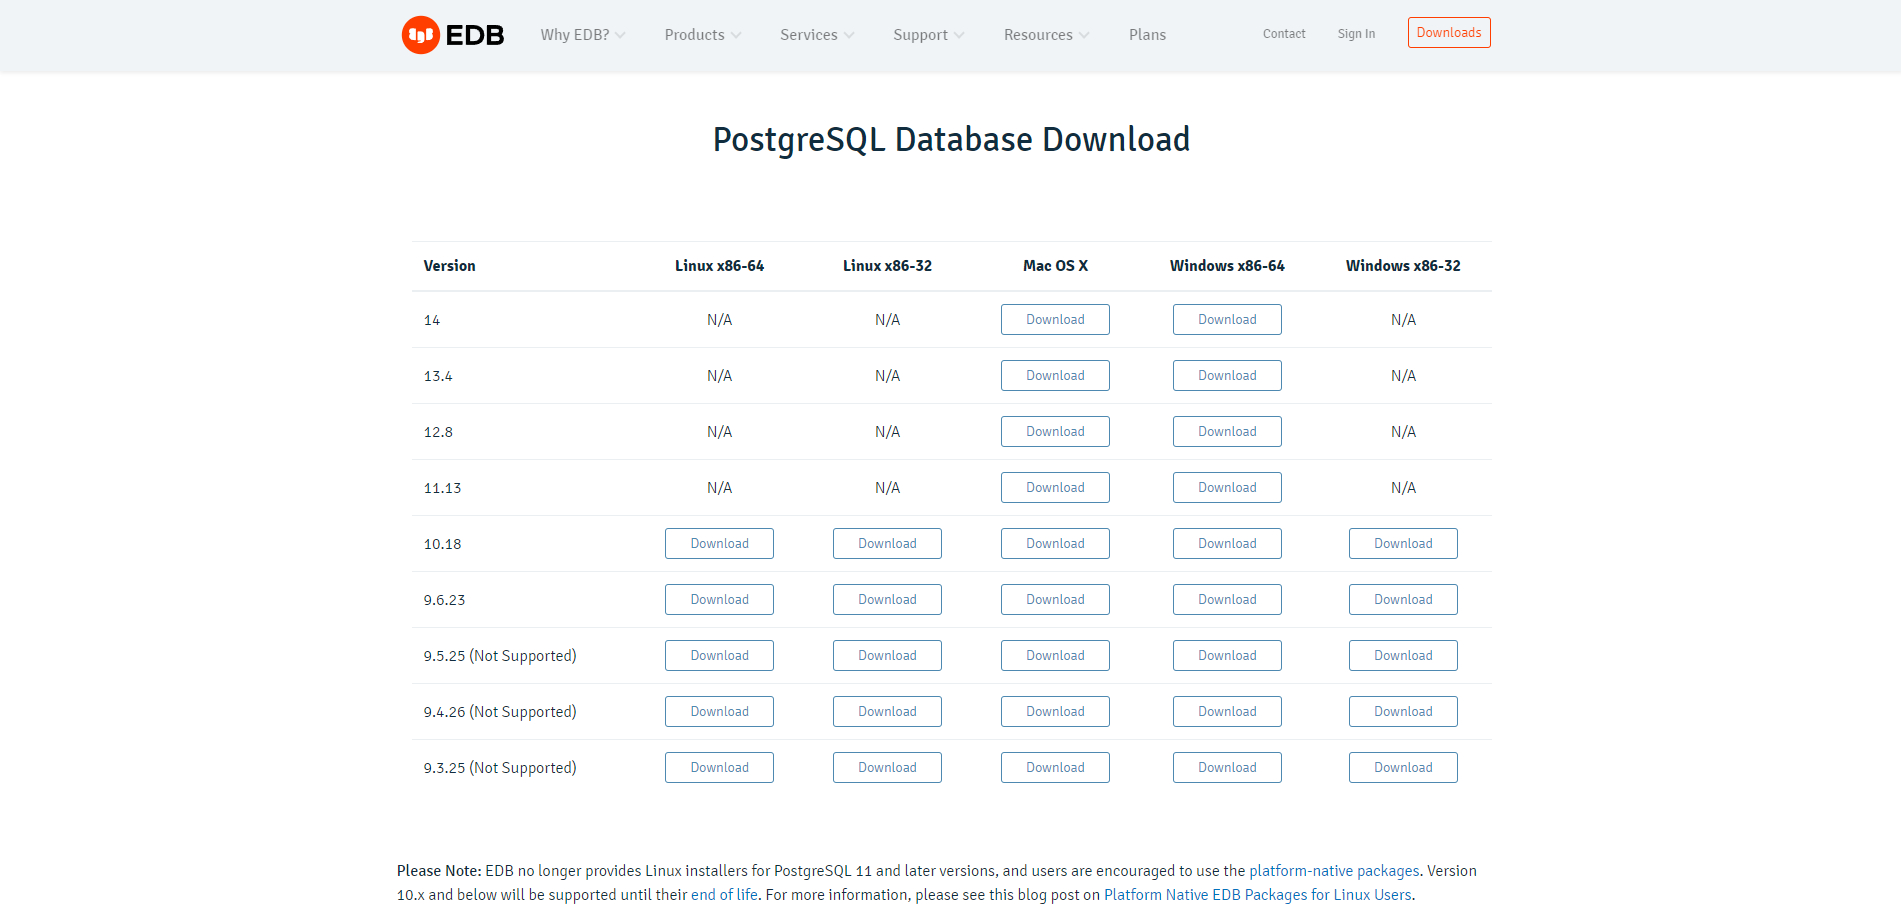1901x911 pixels.
Task: Download version 9.3.25 for Linux x86-64
Action: pos(719,768)
